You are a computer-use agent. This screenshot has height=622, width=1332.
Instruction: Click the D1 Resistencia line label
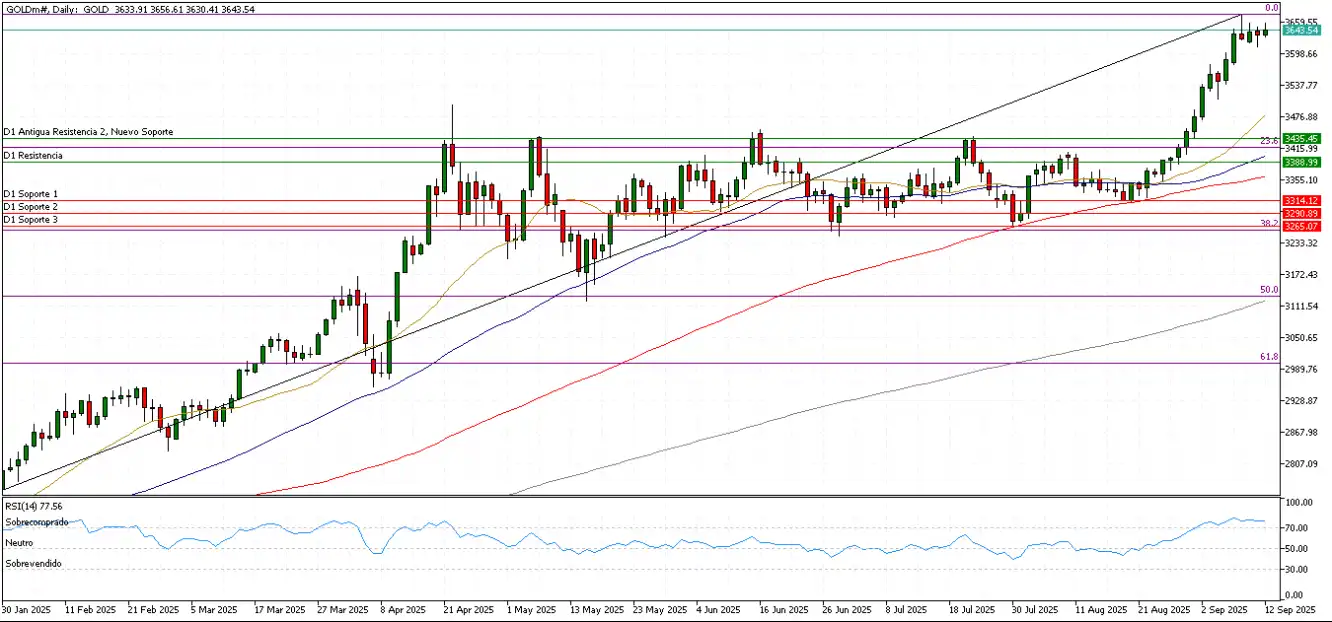(x=33, y=156)
